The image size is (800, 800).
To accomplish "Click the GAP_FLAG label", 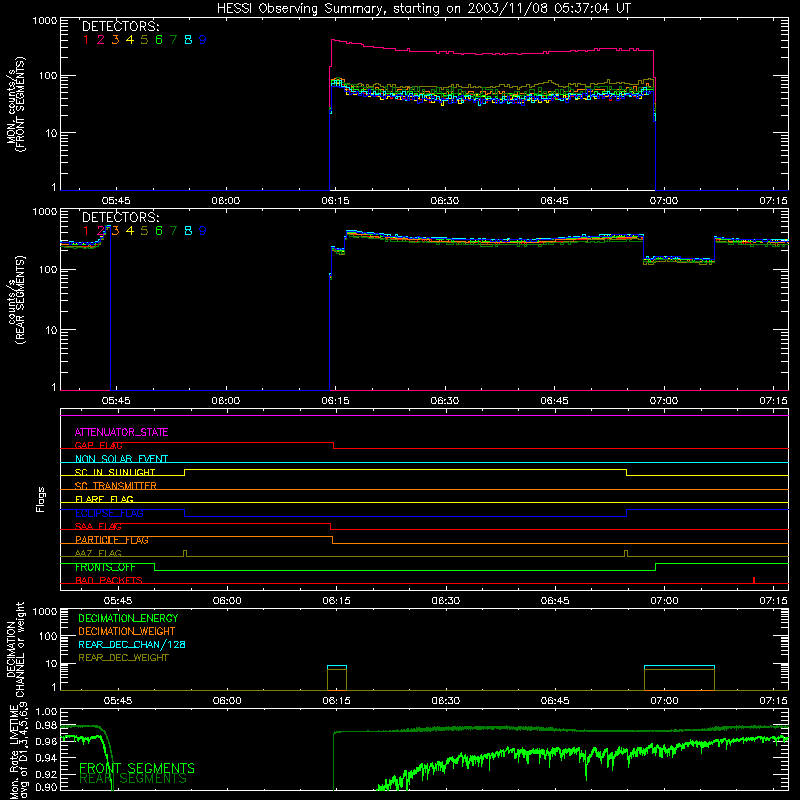I will 98,445.
